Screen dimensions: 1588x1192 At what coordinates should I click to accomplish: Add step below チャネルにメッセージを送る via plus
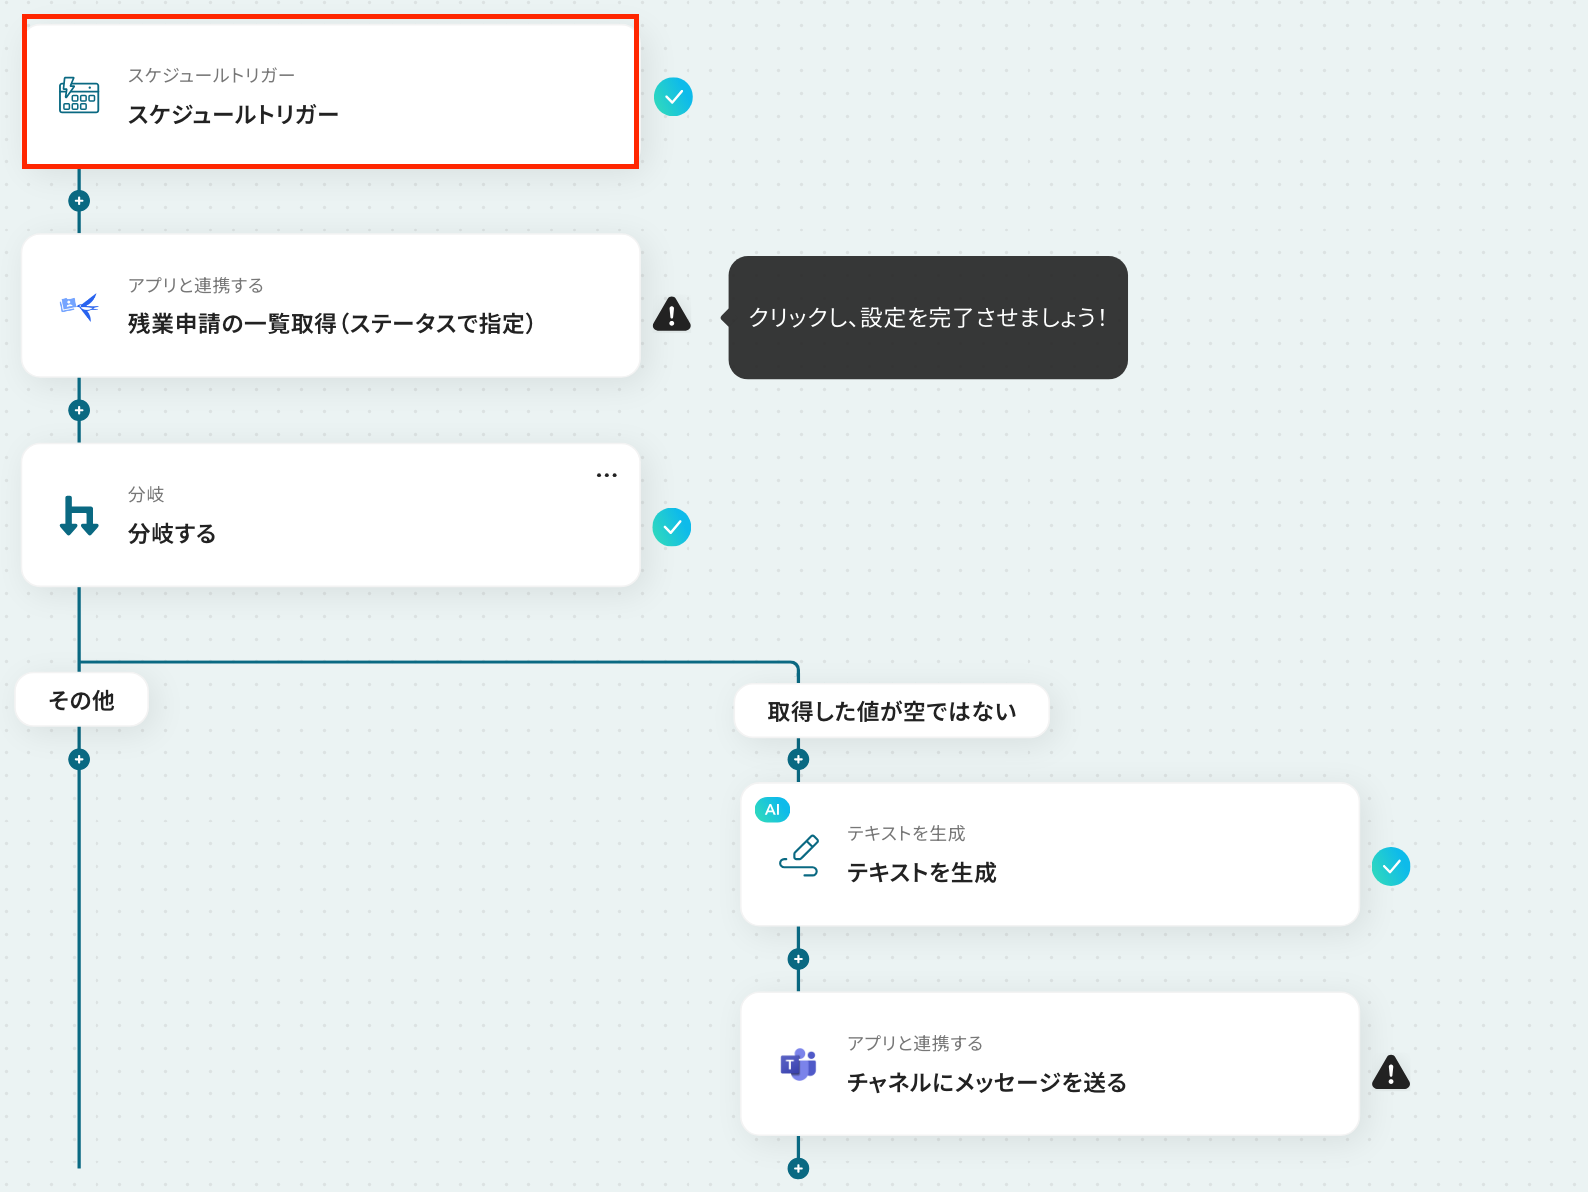click(x=798, y=1168)
